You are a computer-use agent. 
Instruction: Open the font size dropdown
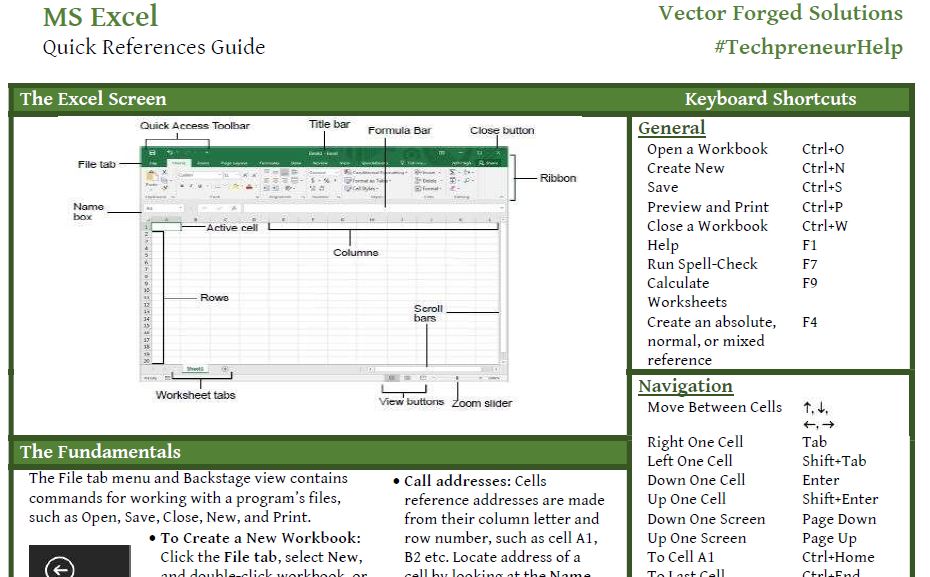point(228,175)
